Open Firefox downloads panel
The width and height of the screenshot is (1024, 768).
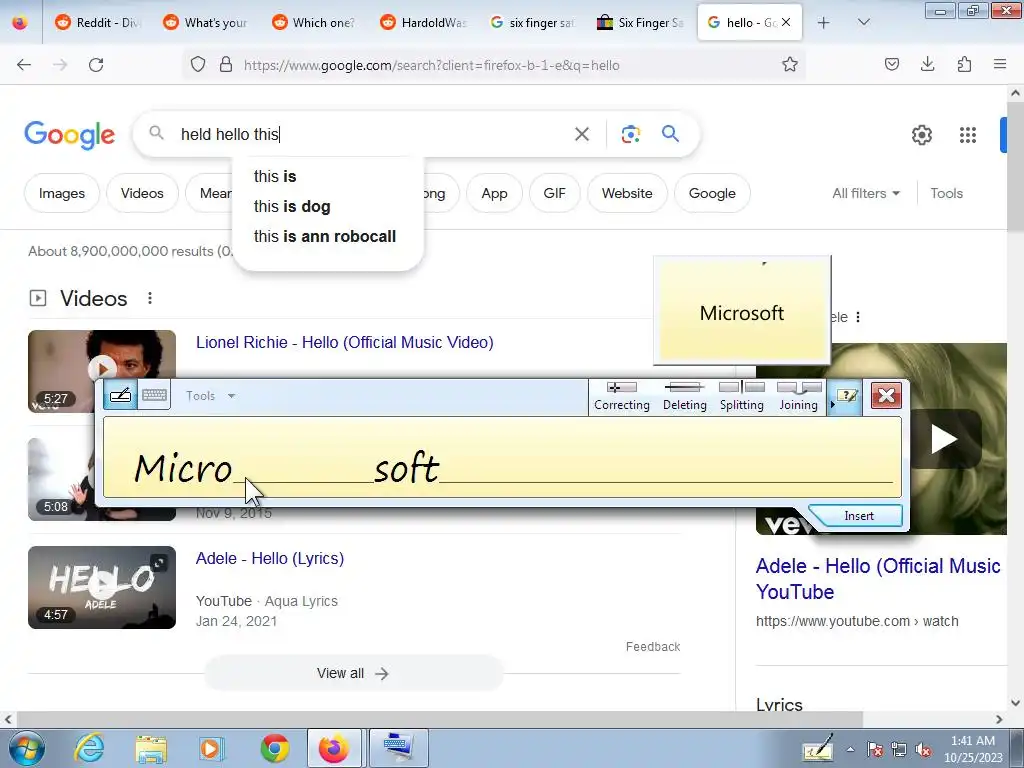click(927, 64)
